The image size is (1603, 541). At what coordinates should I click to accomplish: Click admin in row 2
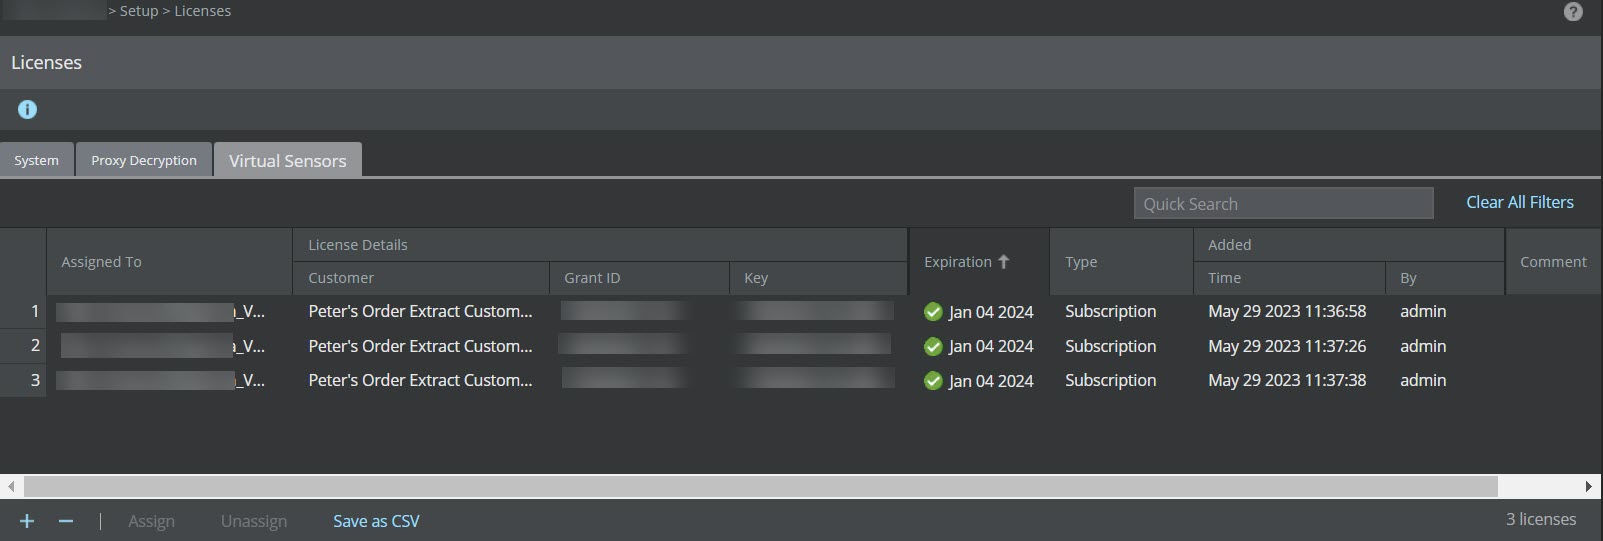pyautogui.click(x=1423, y=346)
